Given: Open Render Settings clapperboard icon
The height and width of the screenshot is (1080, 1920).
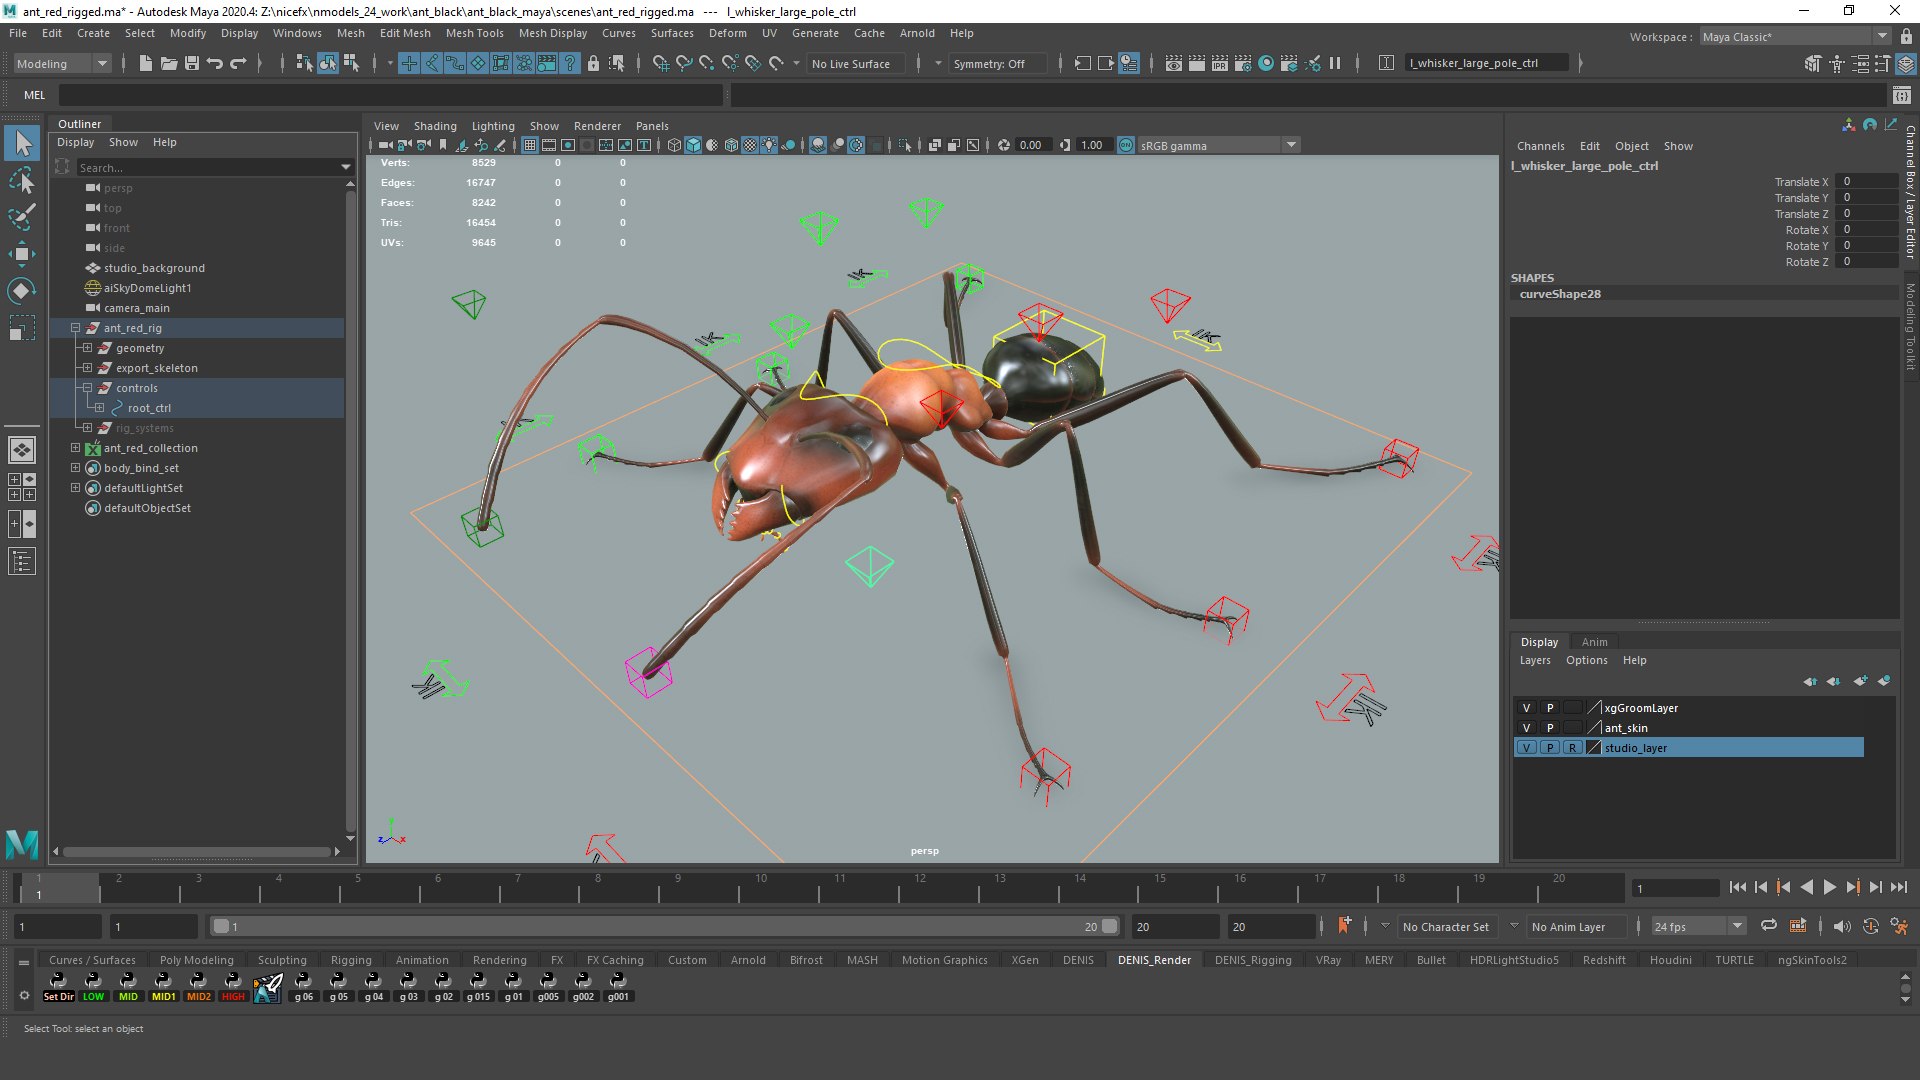Looking at the screenshot, I should click(1242, 63).
